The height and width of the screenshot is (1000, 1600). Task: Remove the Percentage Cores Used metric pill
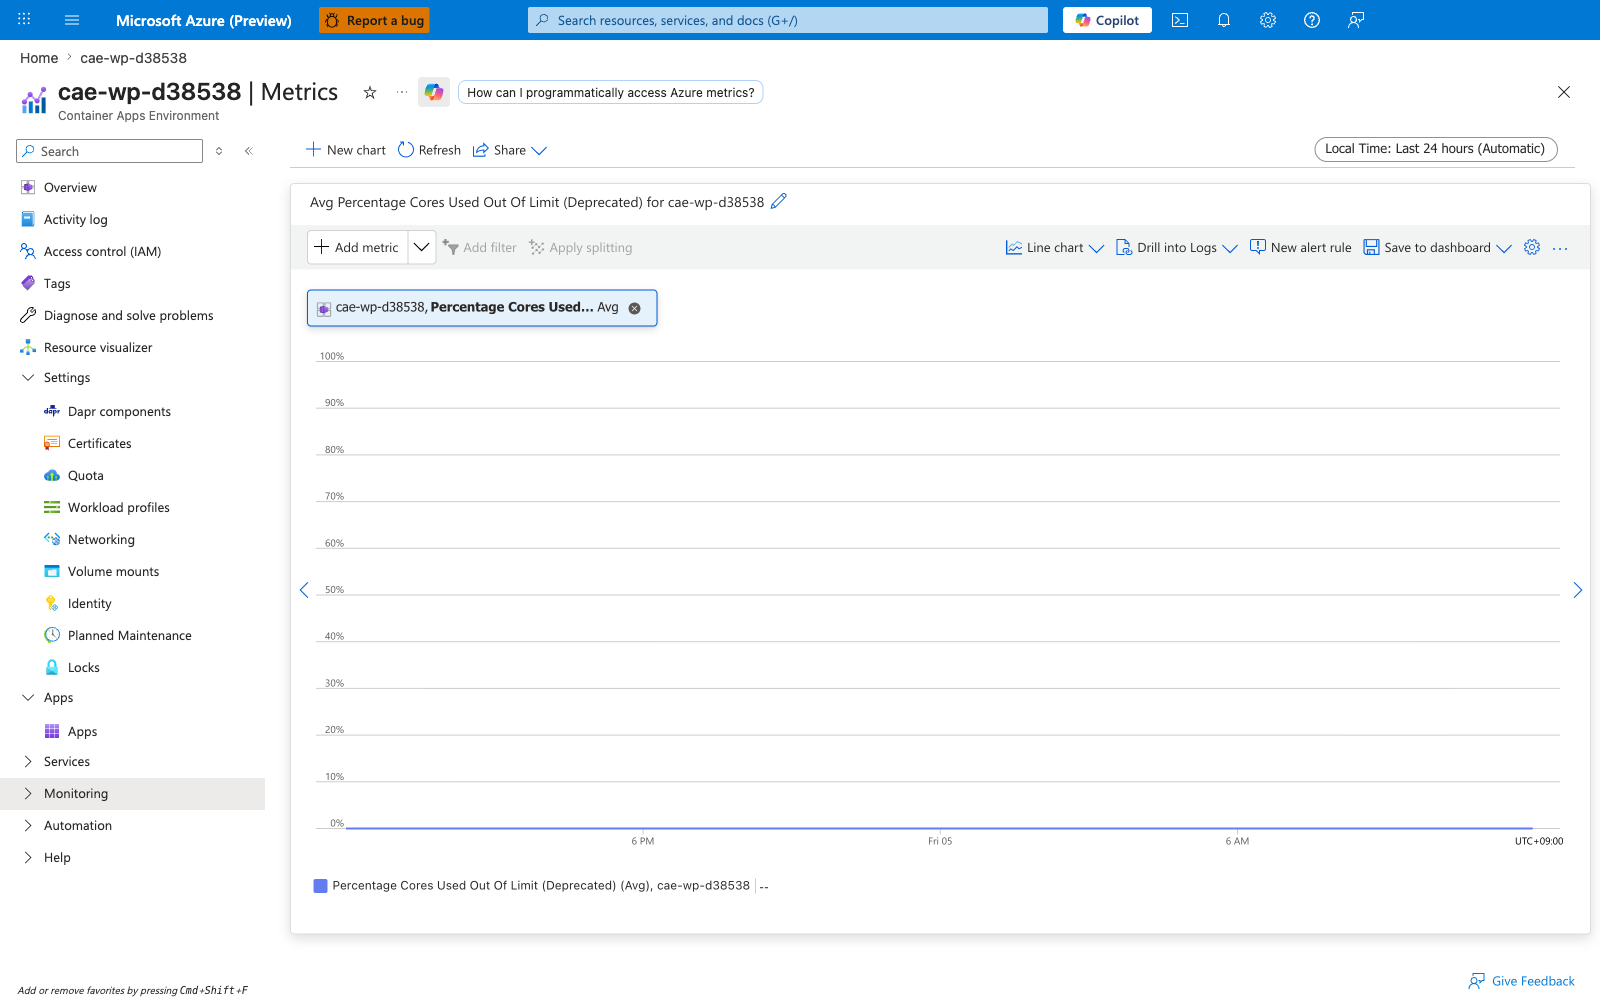tap(634, 308)
